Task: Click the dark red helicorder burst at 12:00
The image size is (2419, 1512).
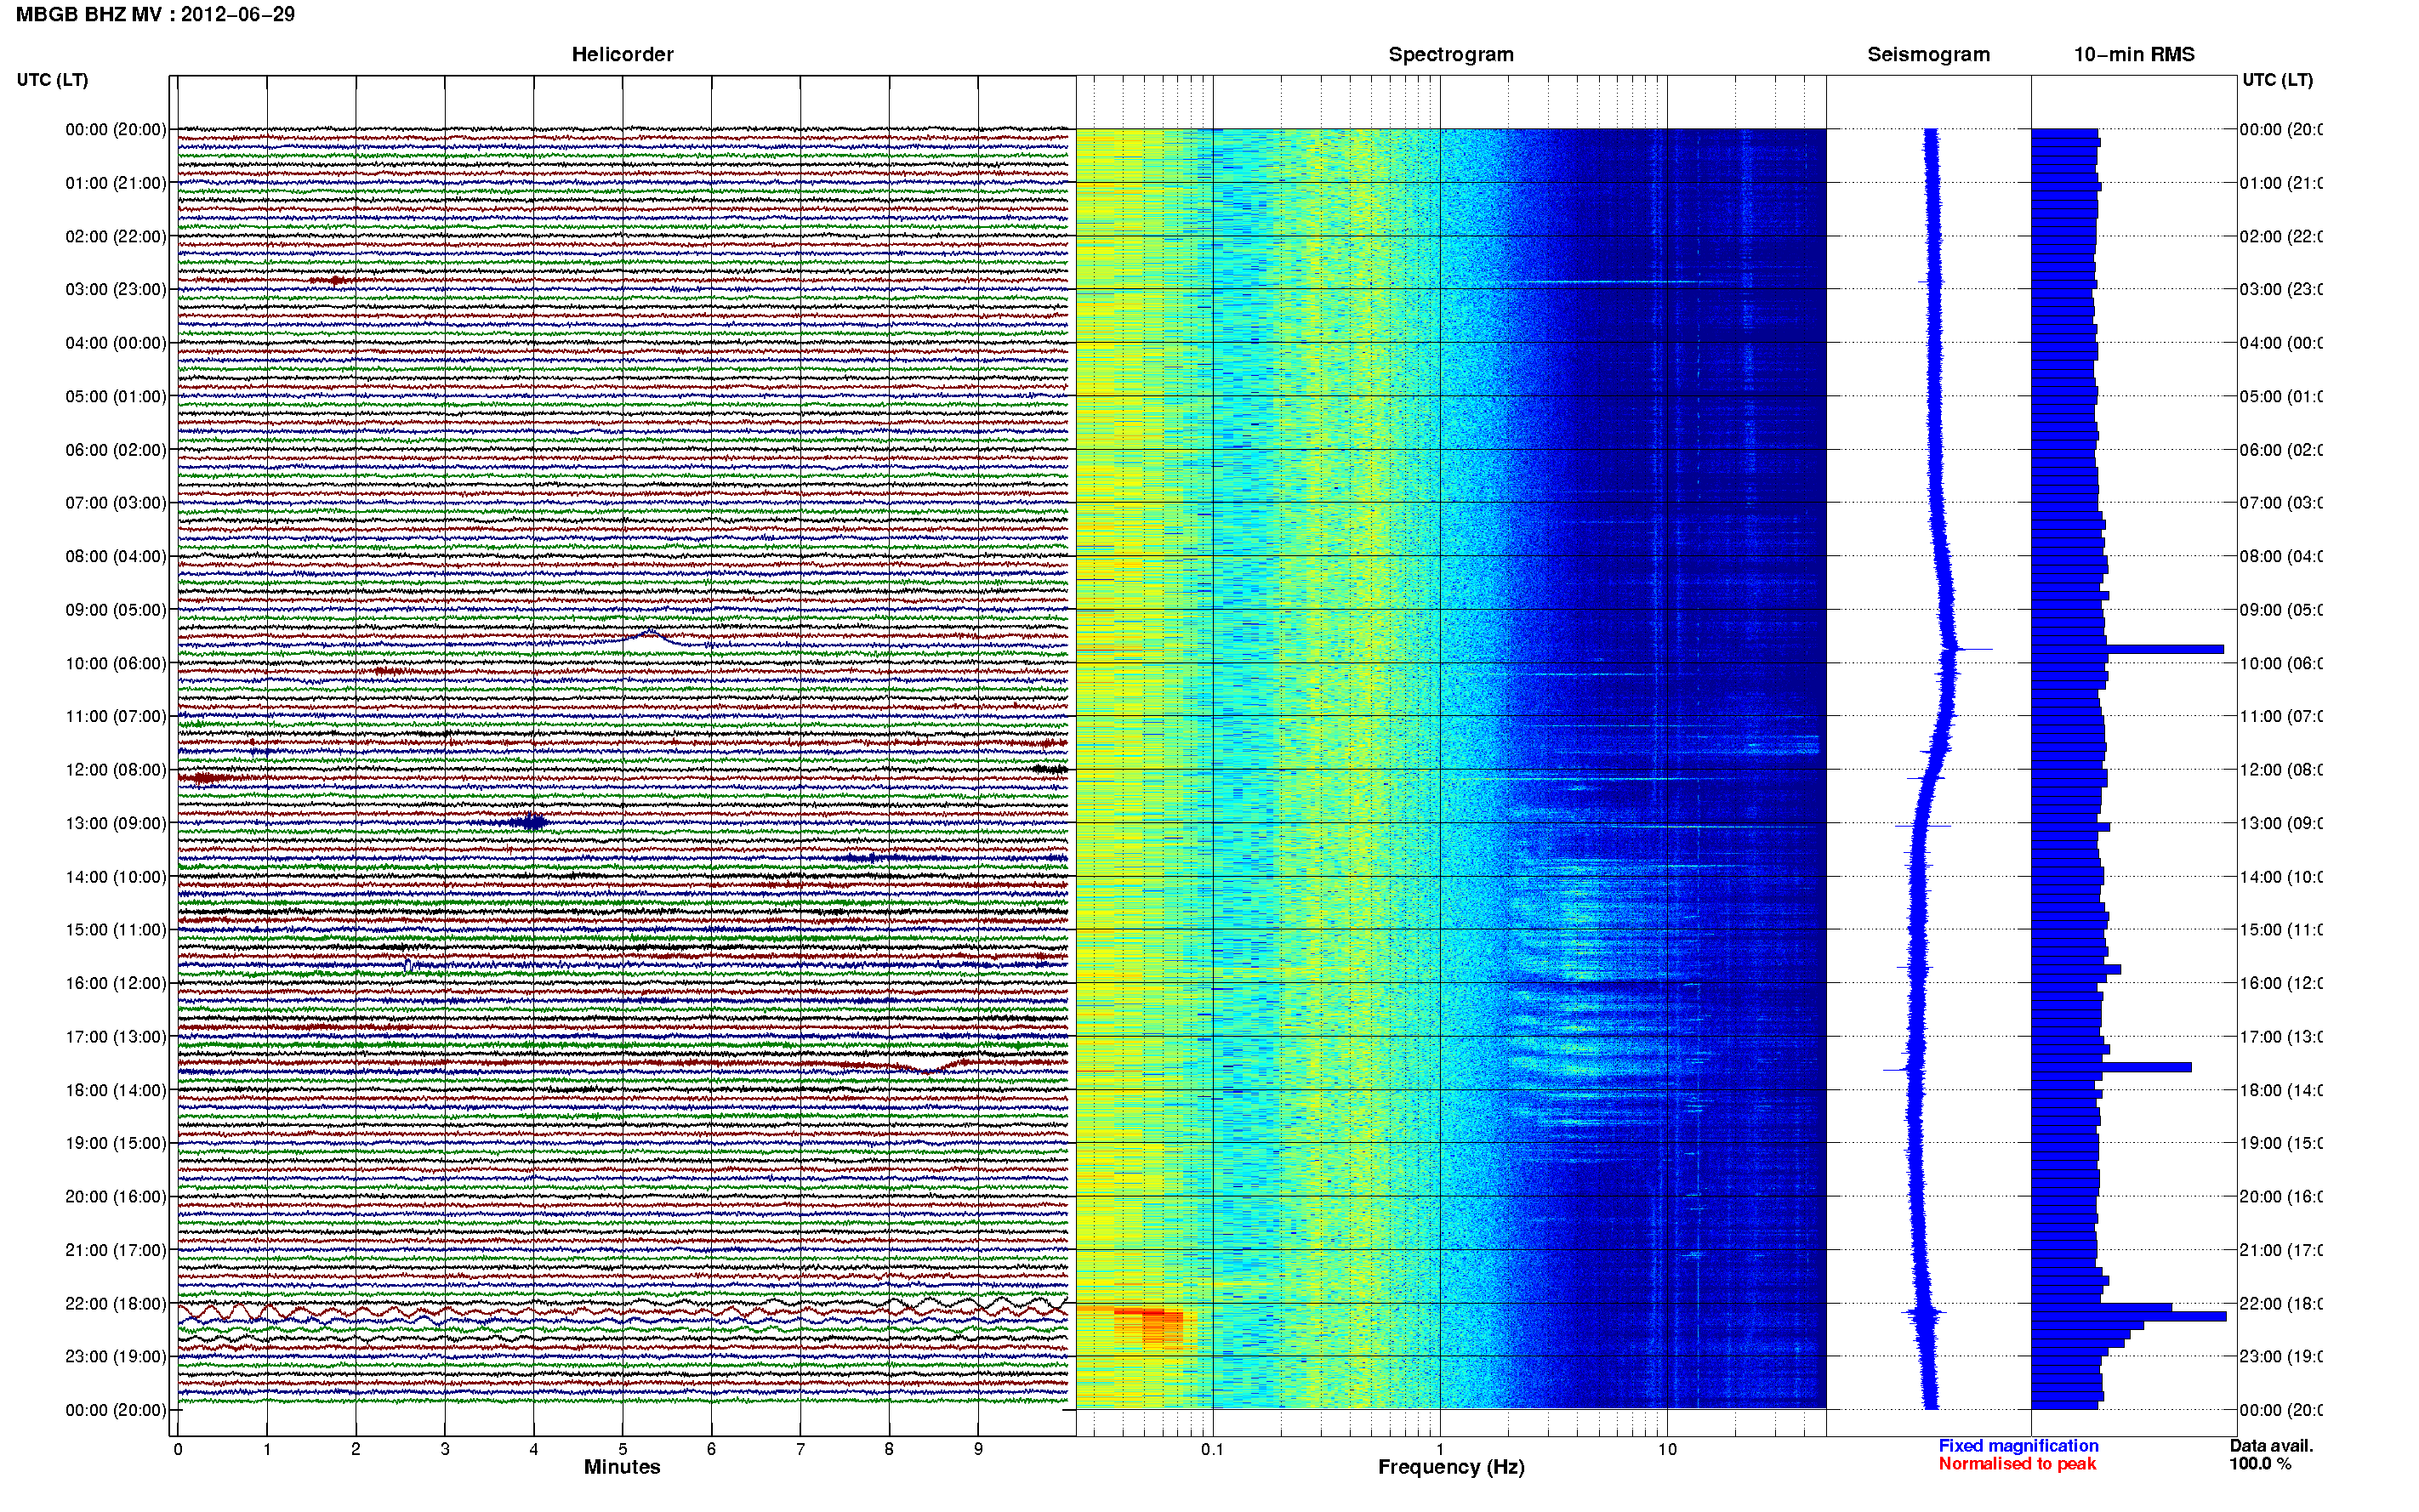Action: tap(207, 777)
